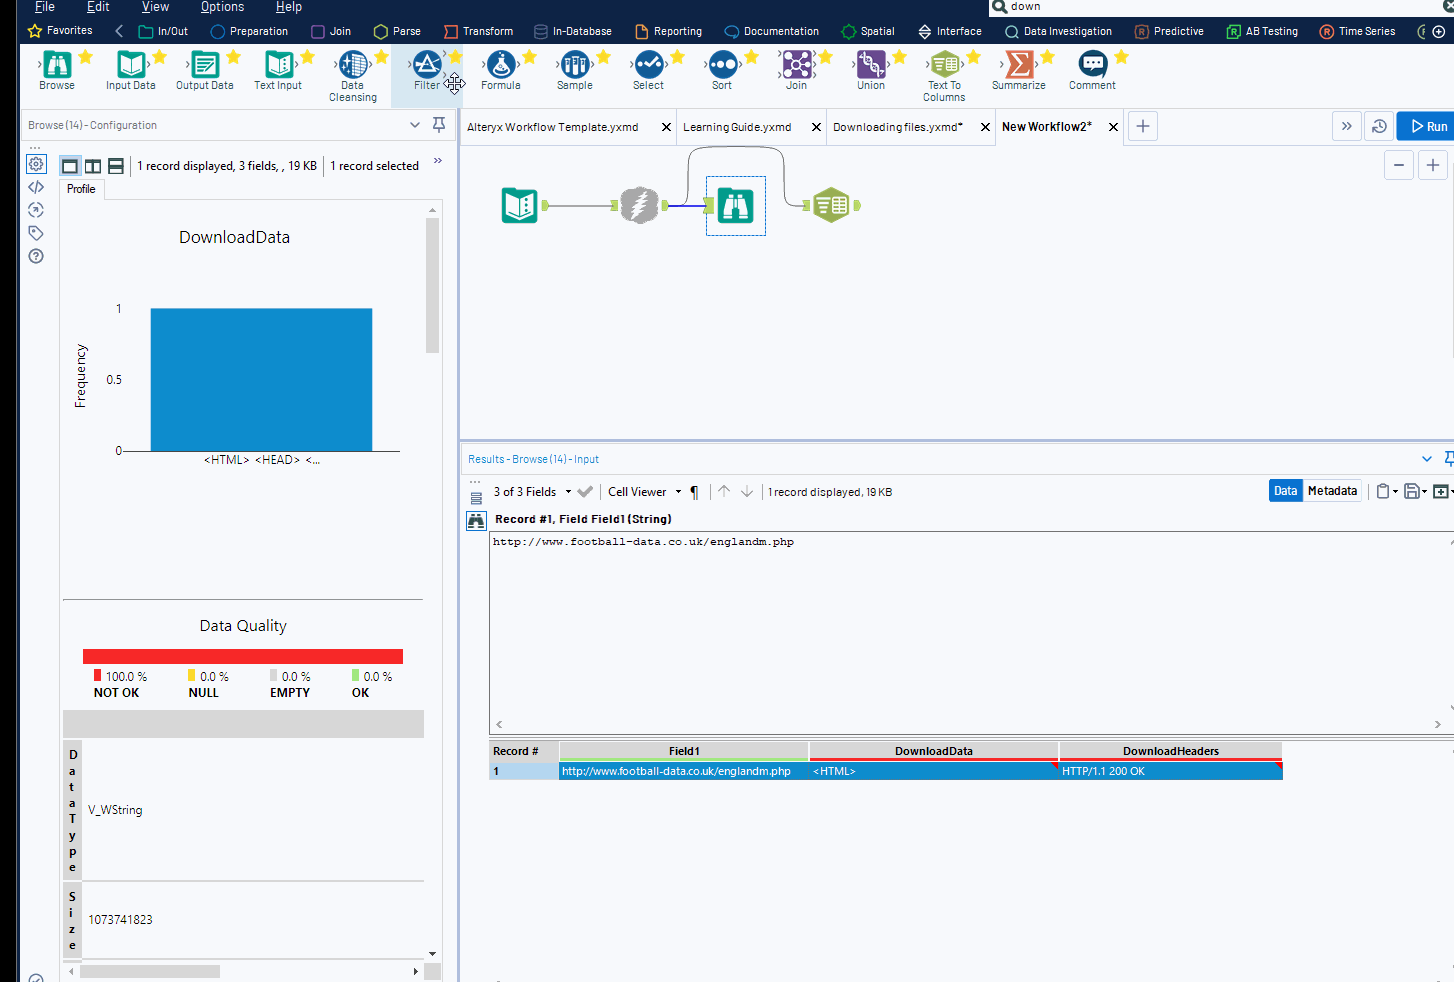Viewport: 1454px width, 982px height.
Task: Open copy-to-clipboard dropdown in results
Action: point(1387,491)
